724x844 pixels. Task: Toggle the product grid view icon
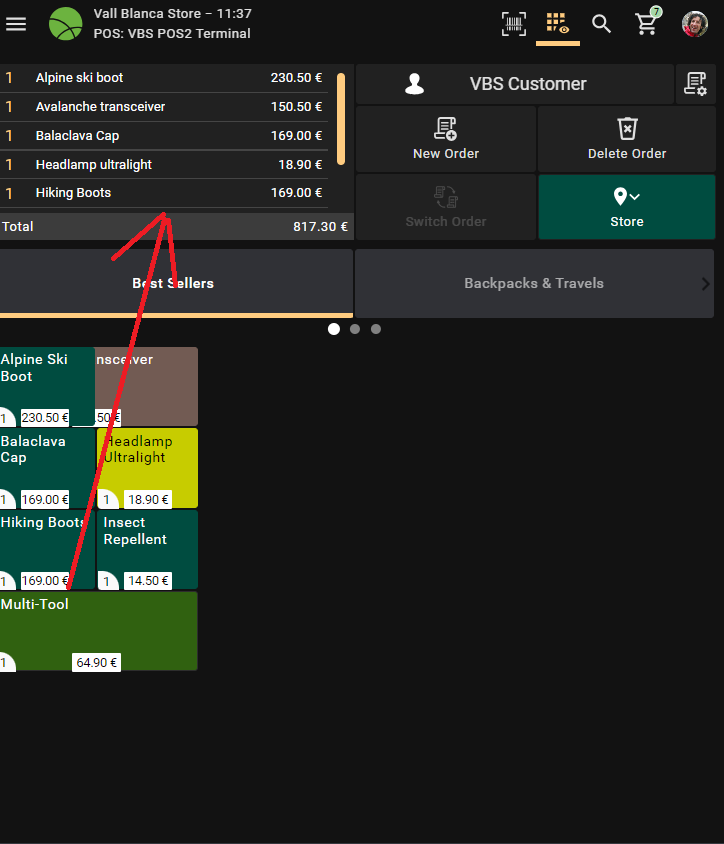coord(558,23)
